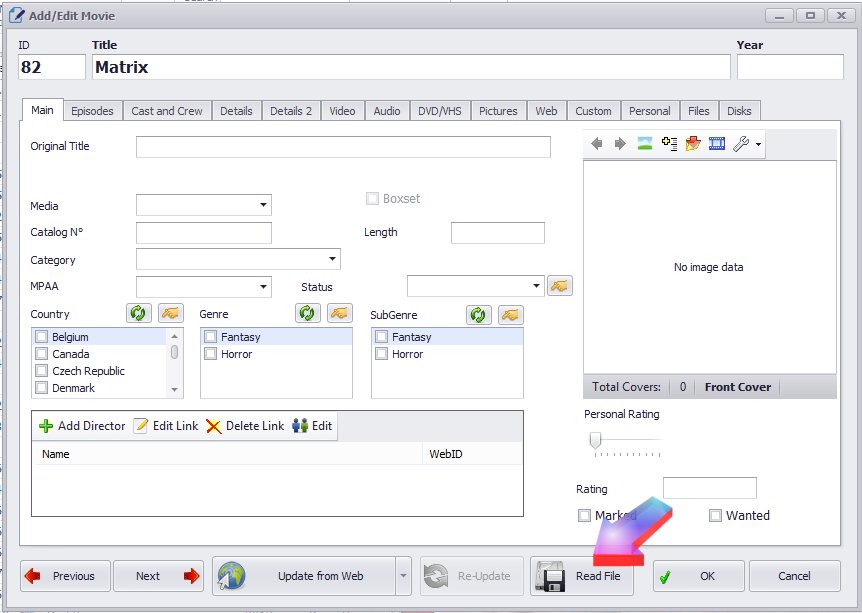Click Add Director plus button
This screenshot has height=613, width=862.
point(82,426)
